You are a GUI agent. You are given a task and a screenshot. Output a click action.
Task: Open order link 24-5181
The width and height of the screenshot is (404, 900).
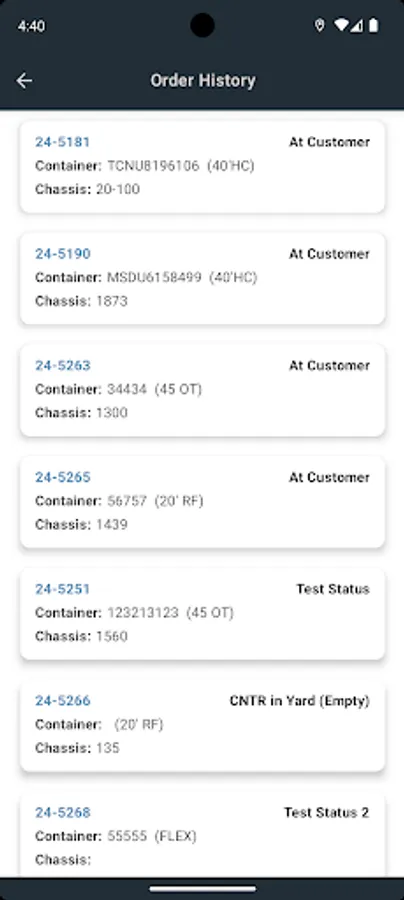click(63, 142)
